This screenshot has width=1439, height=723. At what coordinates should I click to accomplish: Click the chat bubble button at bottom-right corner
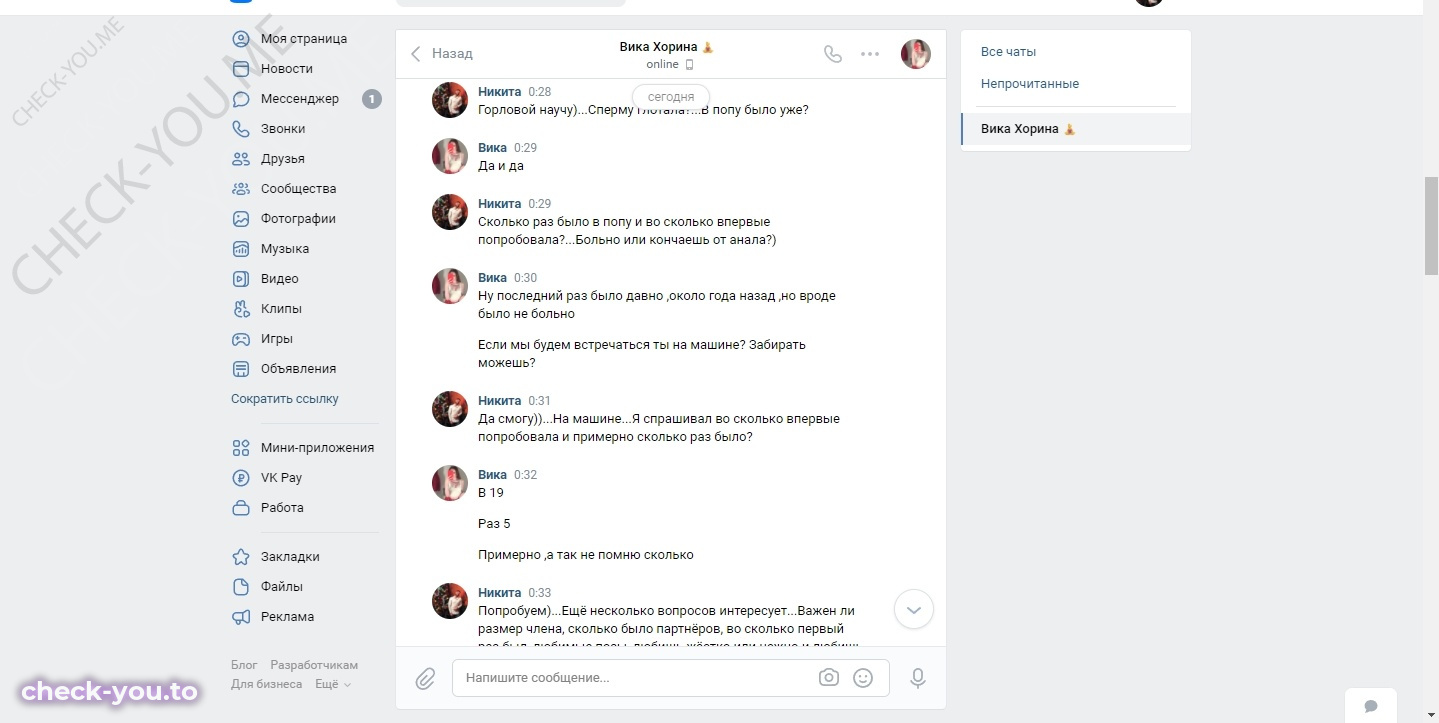(x=1371, y=706)
